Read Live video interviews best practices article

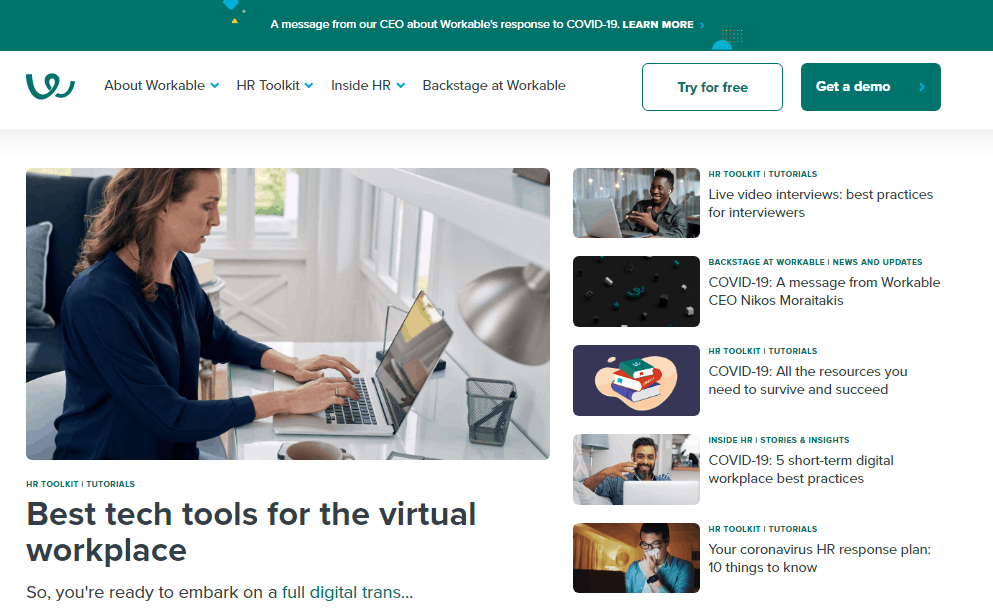pyautogui.click(x=820, y=203)
